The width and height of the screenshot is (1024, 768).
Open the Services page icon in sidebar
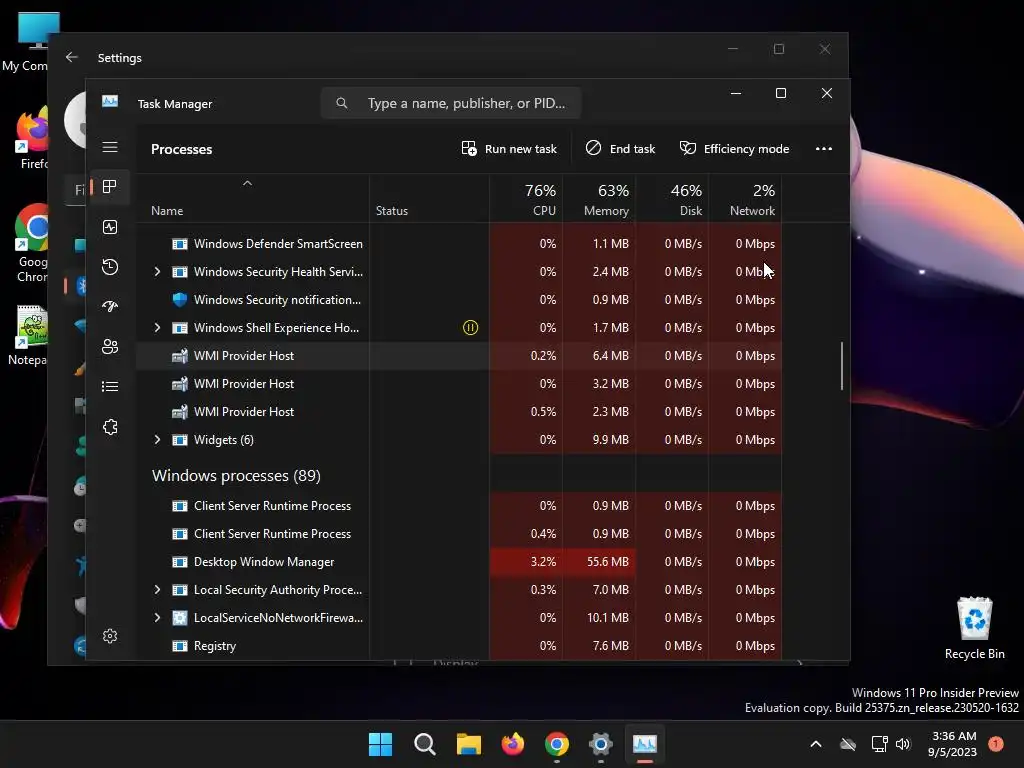pyautogui.click(x=110, y=427)
